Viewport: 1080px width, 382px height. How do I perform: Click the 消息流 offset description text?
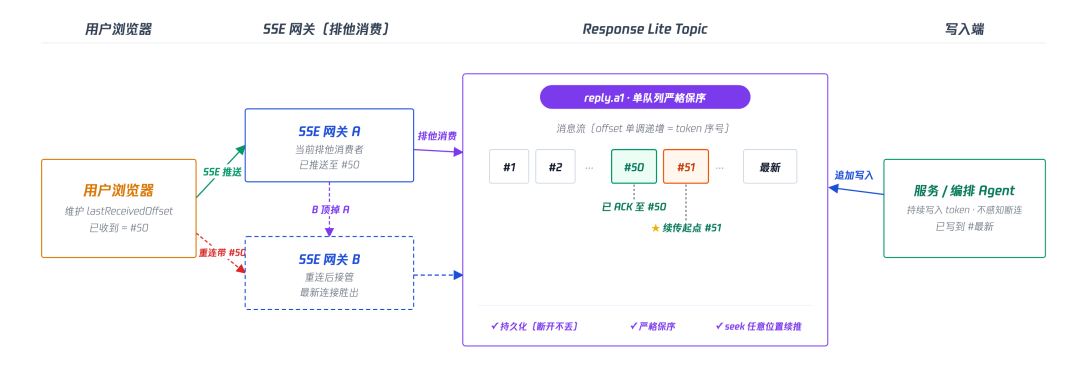(643, 129)
